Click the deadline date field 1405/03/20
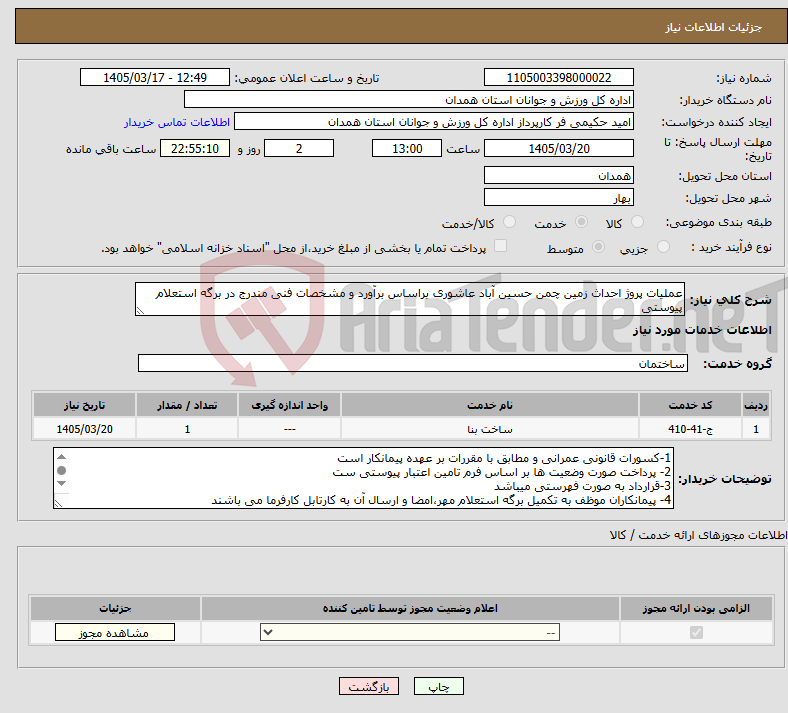Viewport: 788px width, 713px height. tap(559, 148)
